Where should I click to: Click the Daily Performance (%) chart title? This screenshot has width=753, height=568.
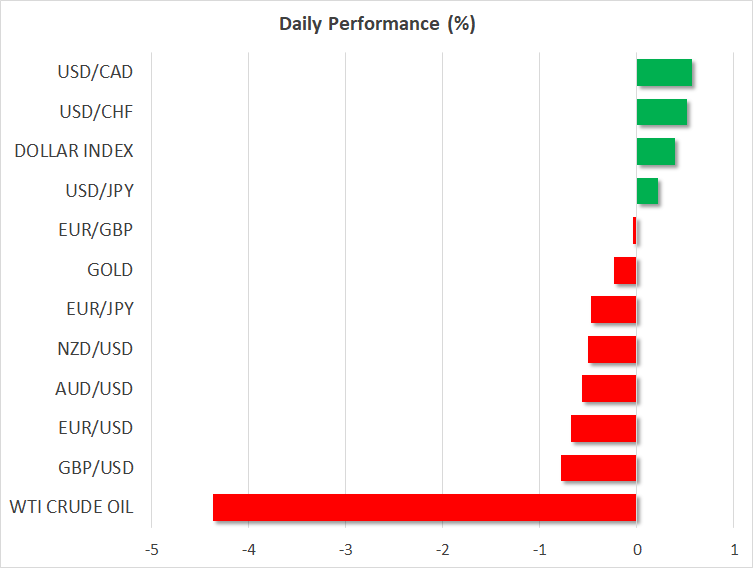376,24
